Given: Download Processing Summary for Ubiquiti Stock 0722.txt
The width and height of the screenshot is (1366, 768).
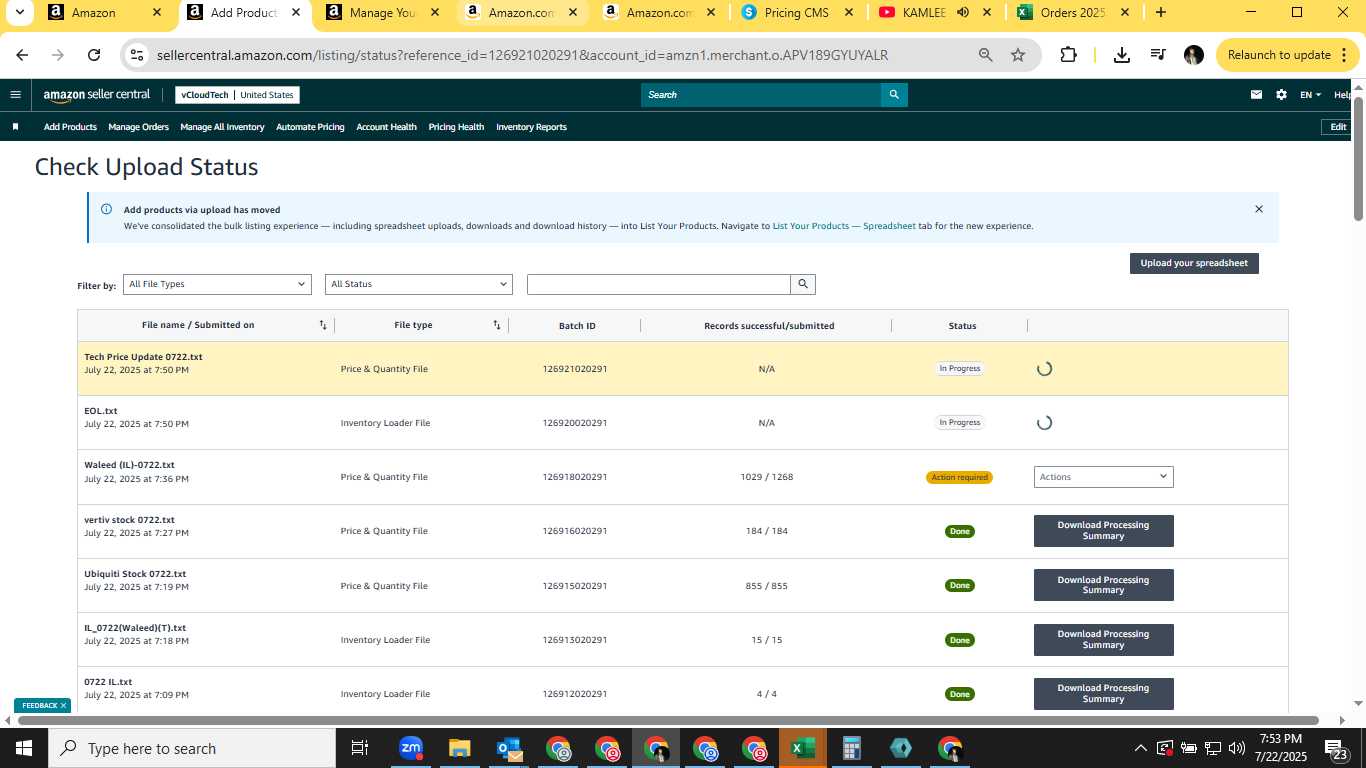Looking at the screenshot, I should tap(1103, 585).
